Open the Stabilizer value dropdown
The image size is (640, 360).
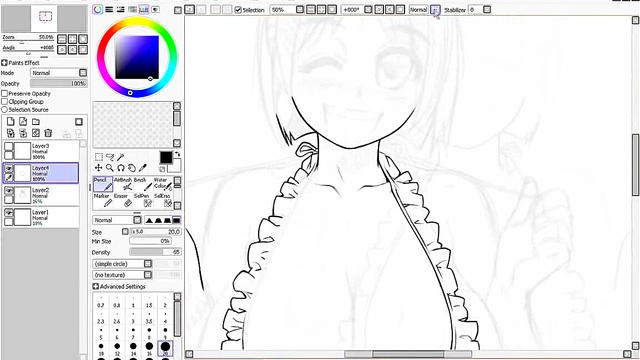tap(487, 9)
